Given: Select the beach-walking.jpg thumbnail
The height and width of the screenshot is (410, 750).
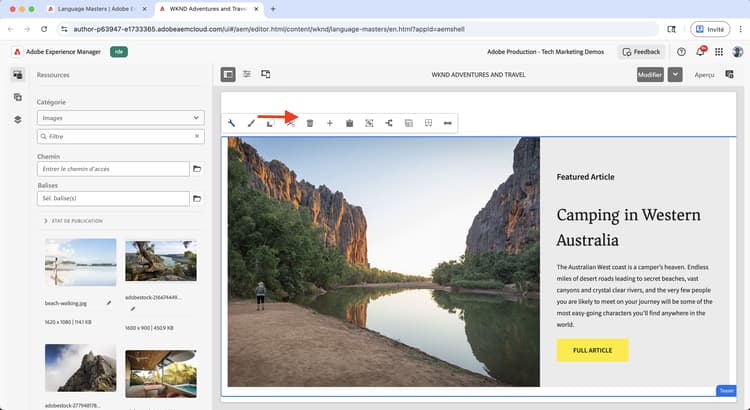Looking at the screenshot, I should pos(80,262).
